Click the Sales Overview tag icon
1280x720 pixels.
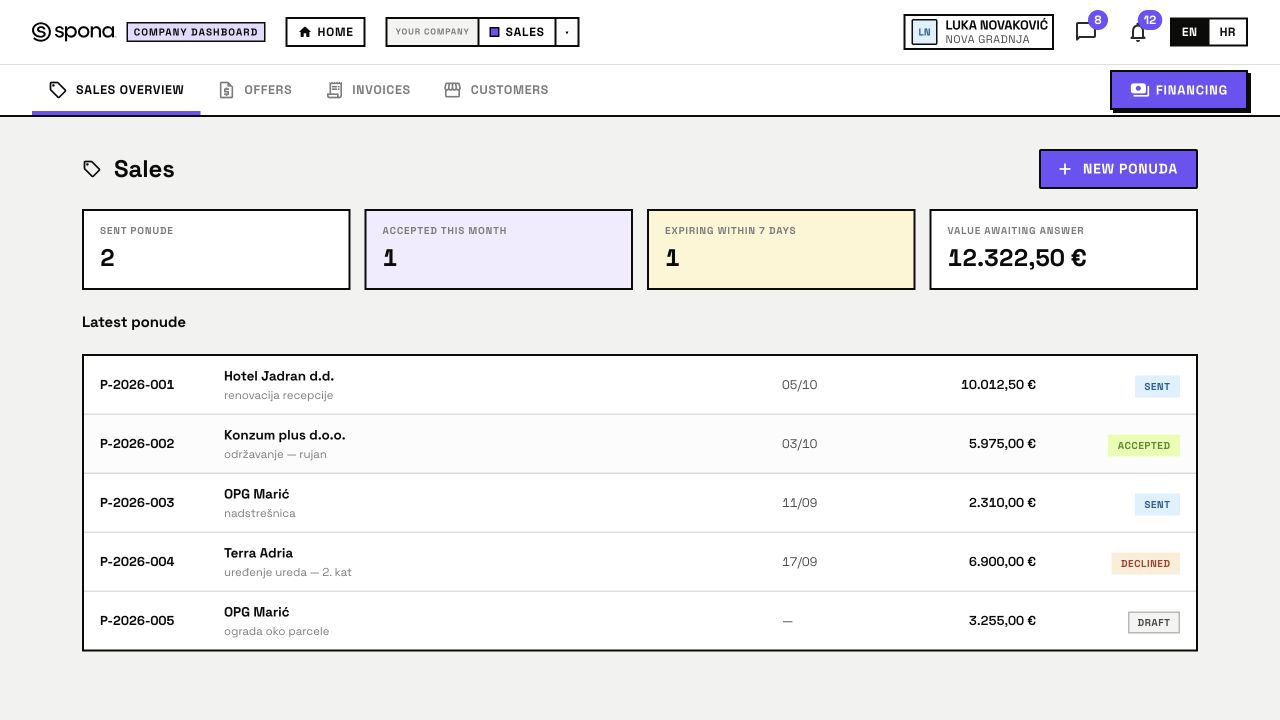point(58,90)
